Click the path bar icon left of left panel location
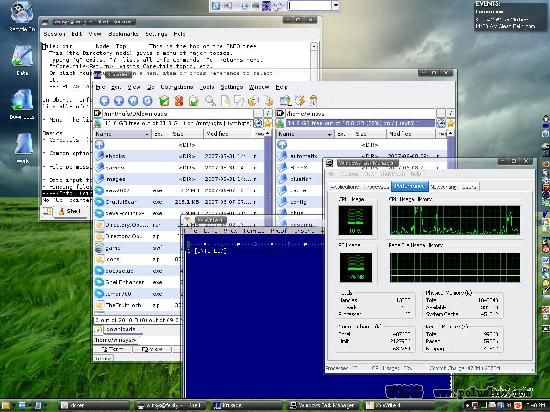 click(98, 113)
